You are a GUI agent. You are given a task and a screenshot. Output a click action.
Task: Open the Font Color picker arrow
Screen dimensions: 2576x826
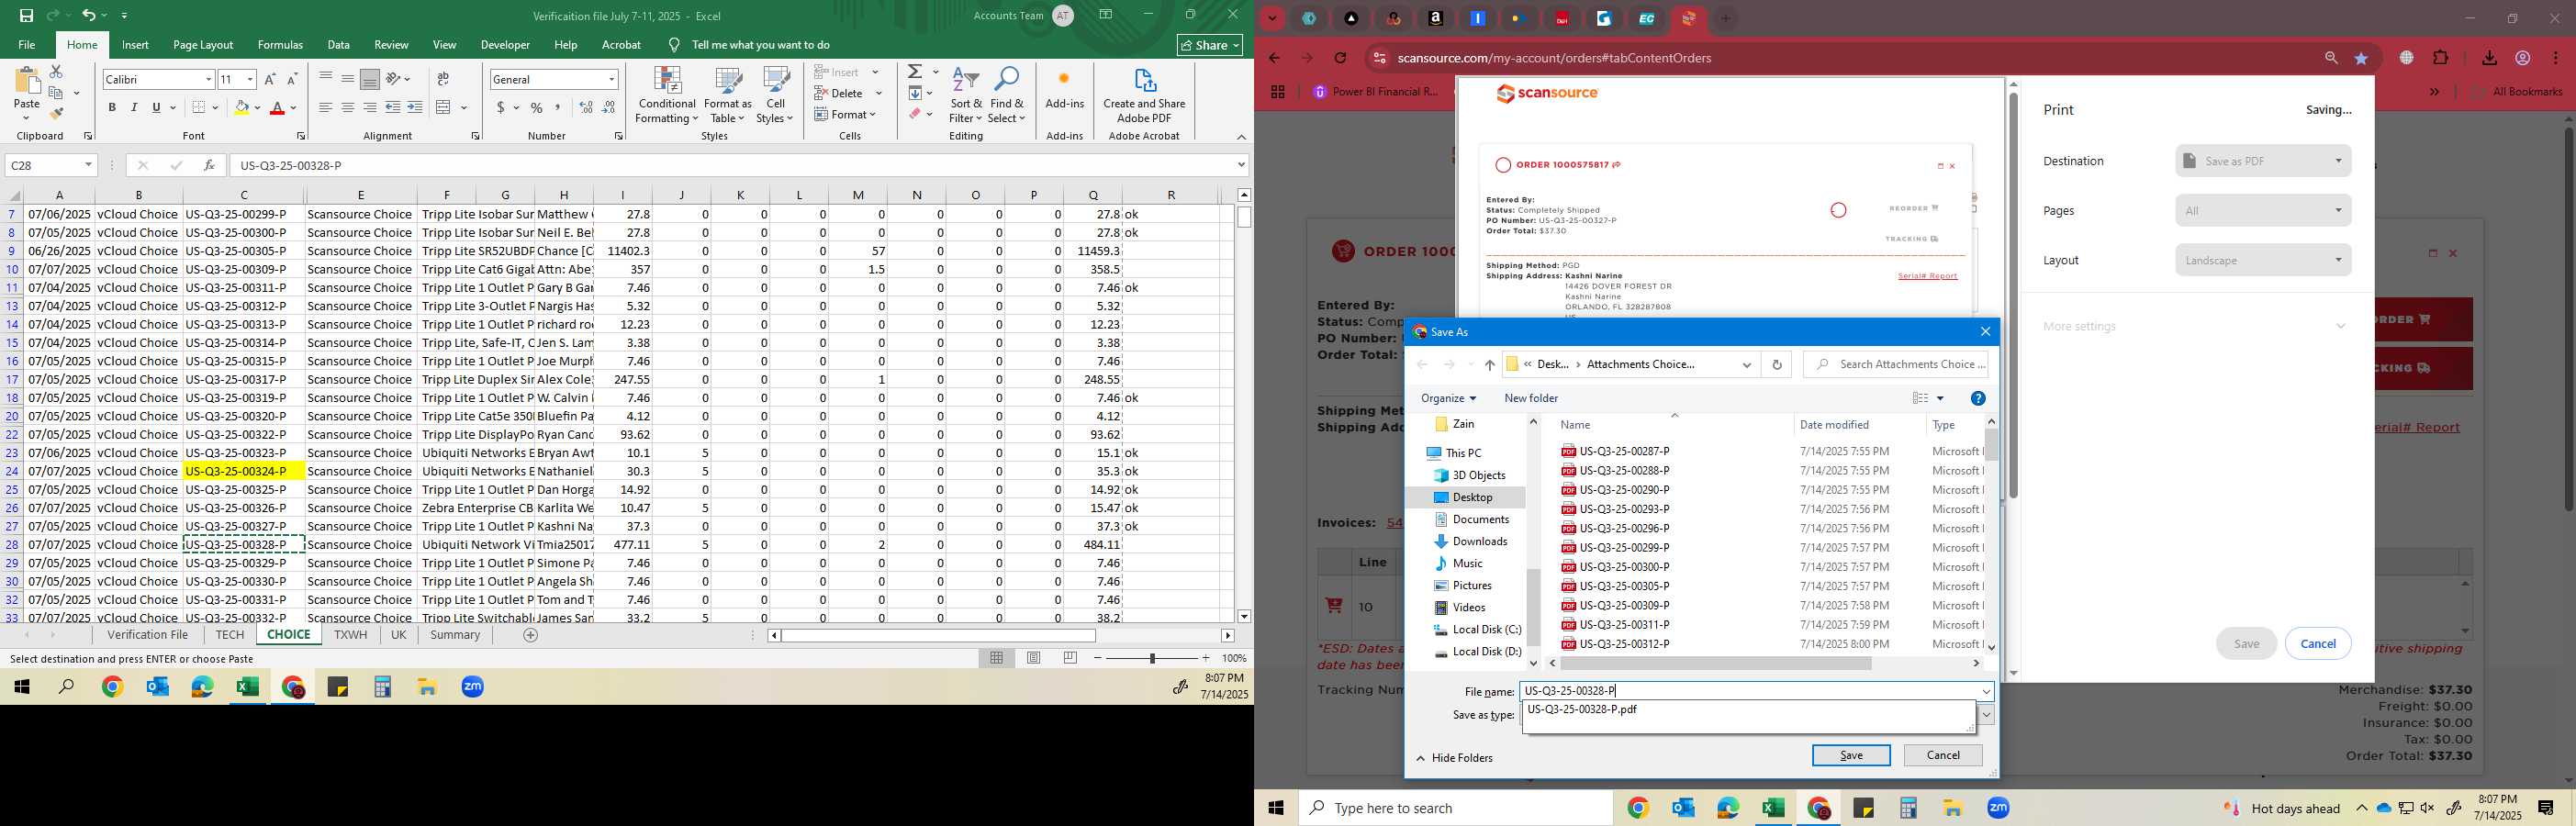[293, 107]
